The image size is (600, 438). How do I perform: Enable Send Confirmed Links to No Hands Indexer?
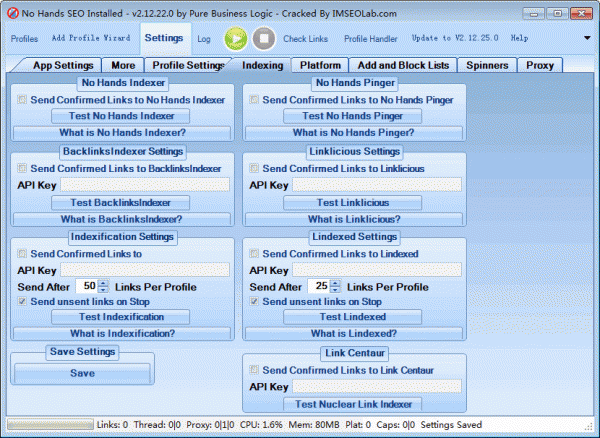(x=22, y=100)
